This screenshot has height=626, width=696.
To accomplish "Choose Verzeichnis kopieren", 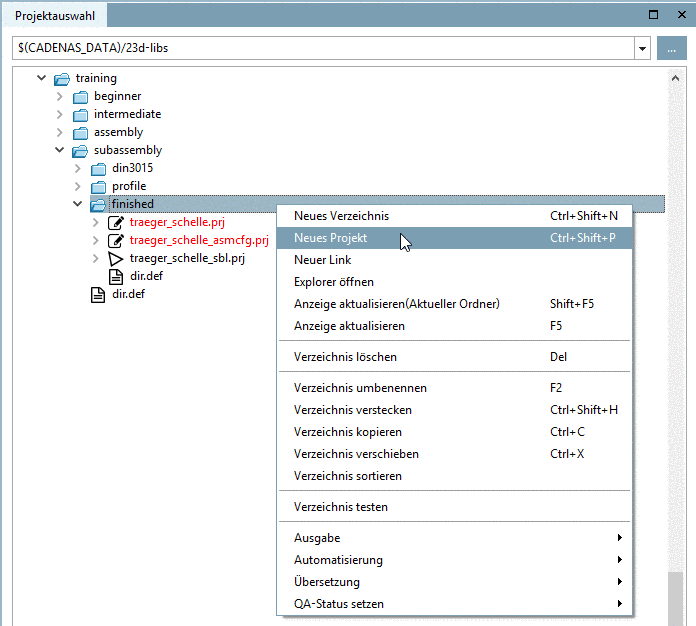I will (x=454, y=432).
